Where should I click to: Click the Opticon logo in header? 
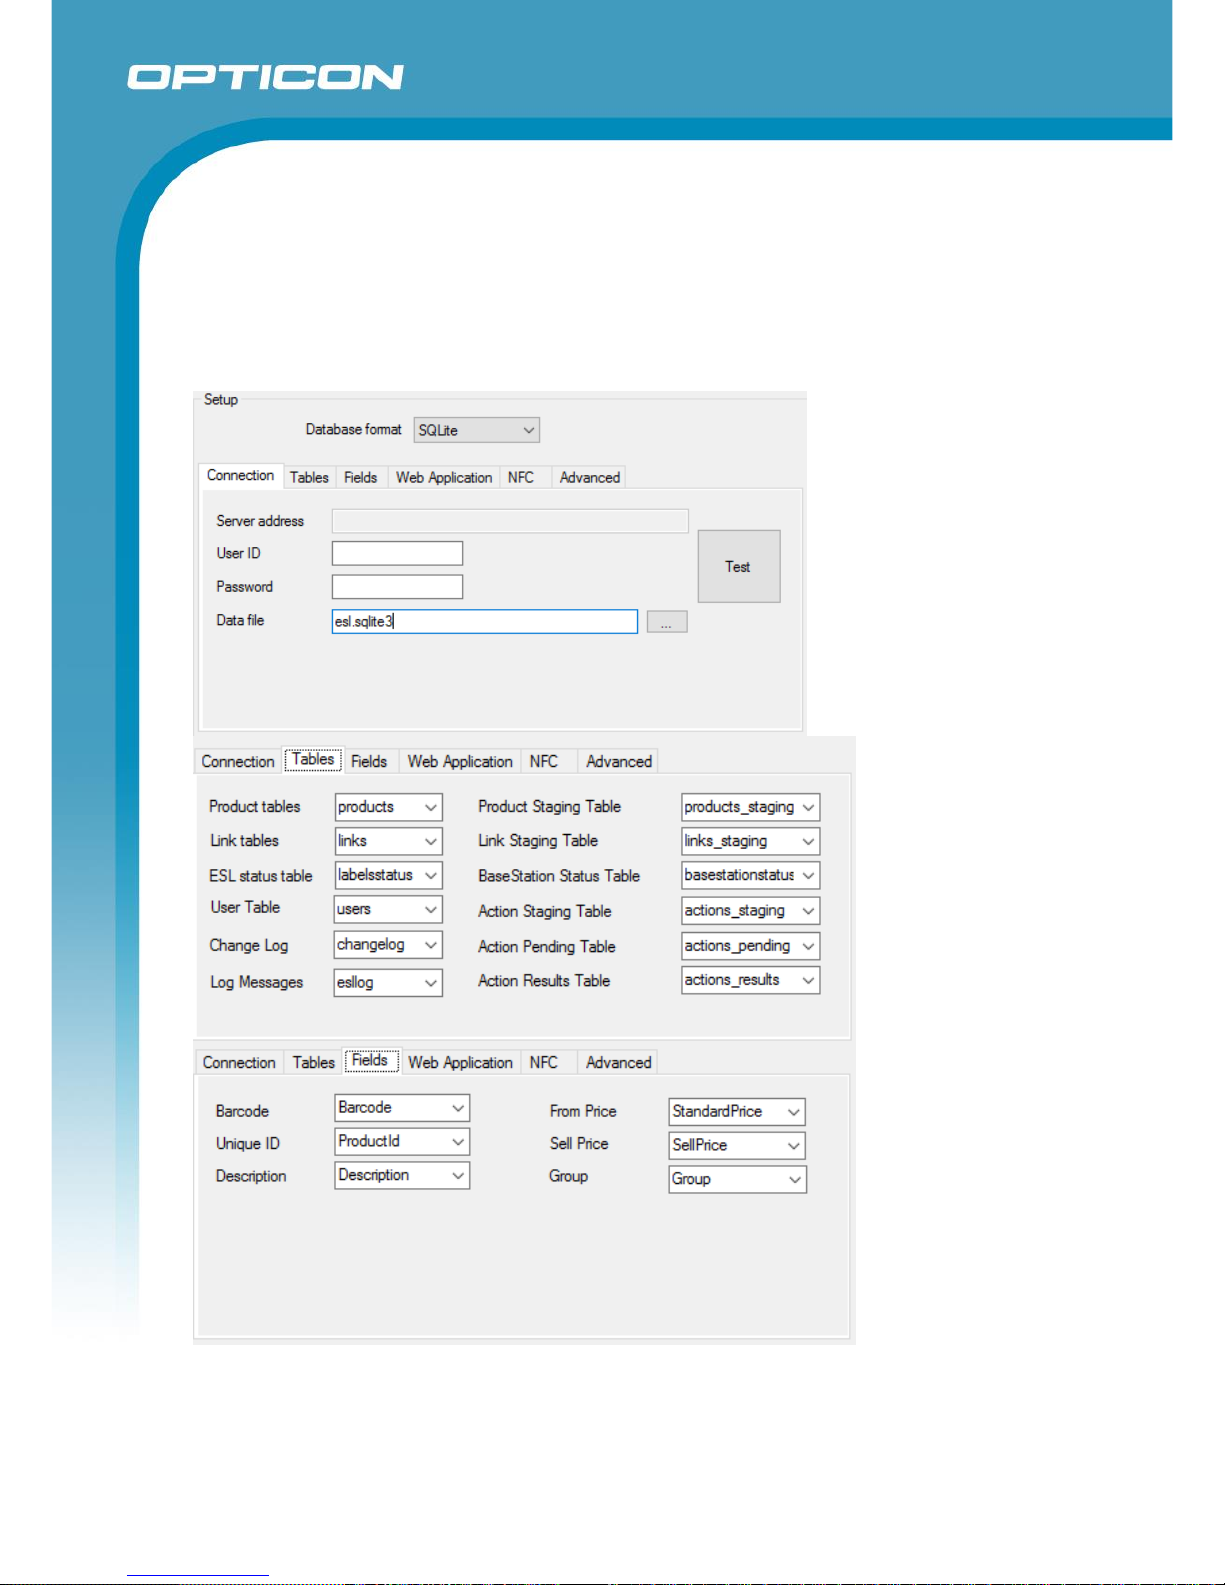(x=265, y=77)
